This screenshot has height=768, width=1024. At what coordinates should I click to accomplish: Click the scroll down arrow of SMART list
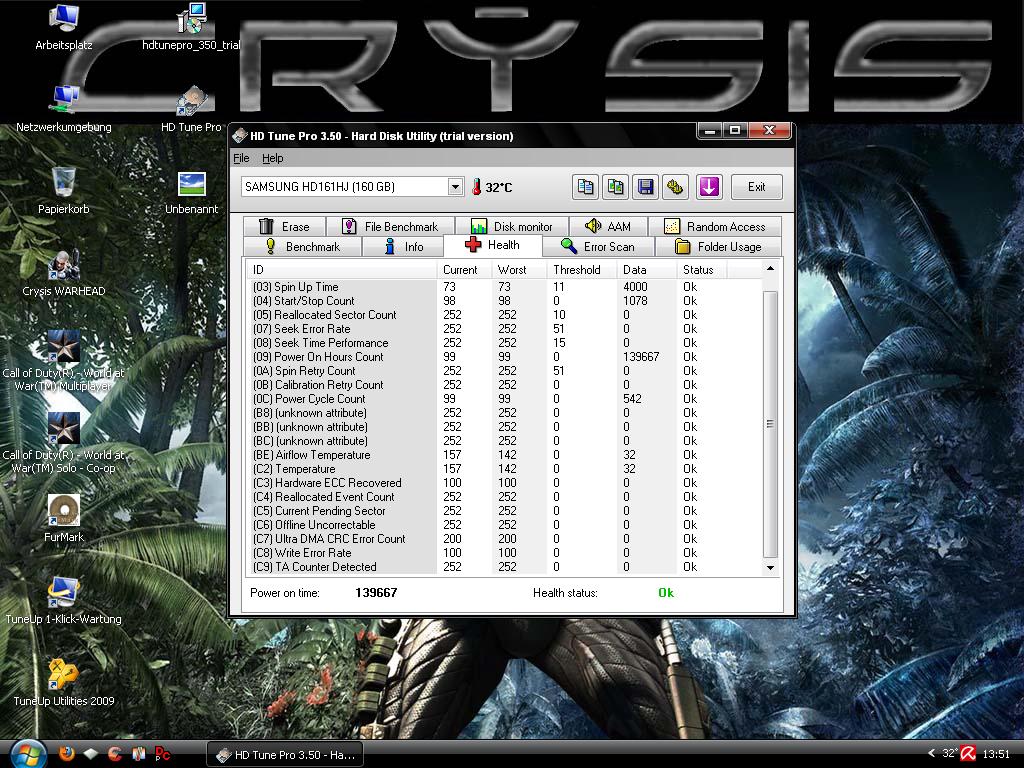click(770, 568)
